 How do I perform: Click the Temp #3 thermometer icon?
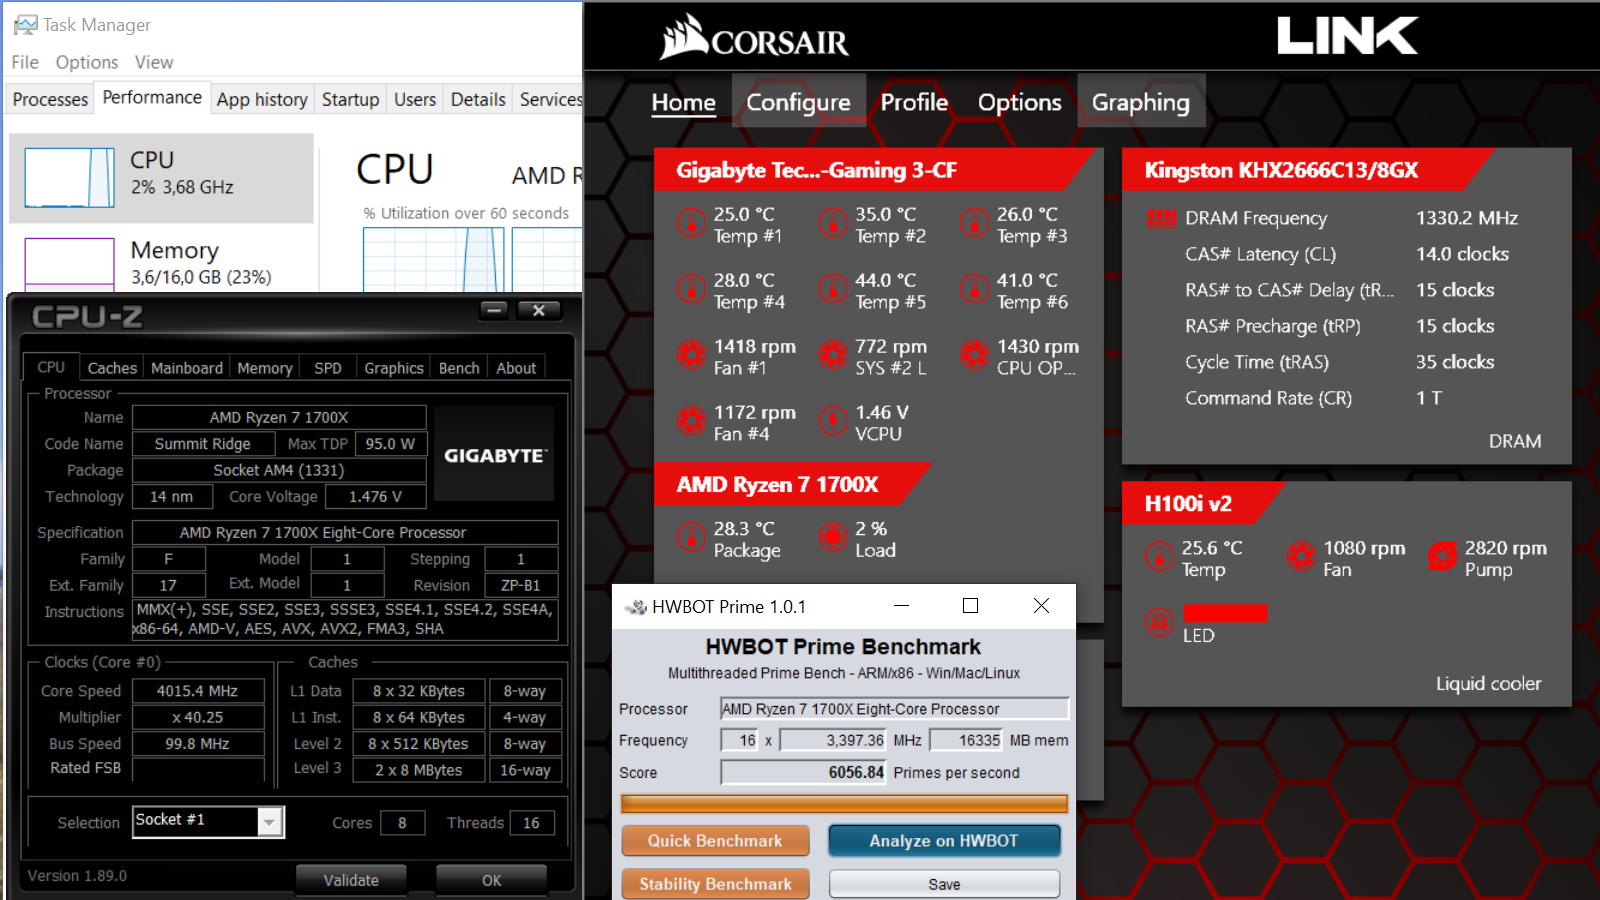point(975,223)
